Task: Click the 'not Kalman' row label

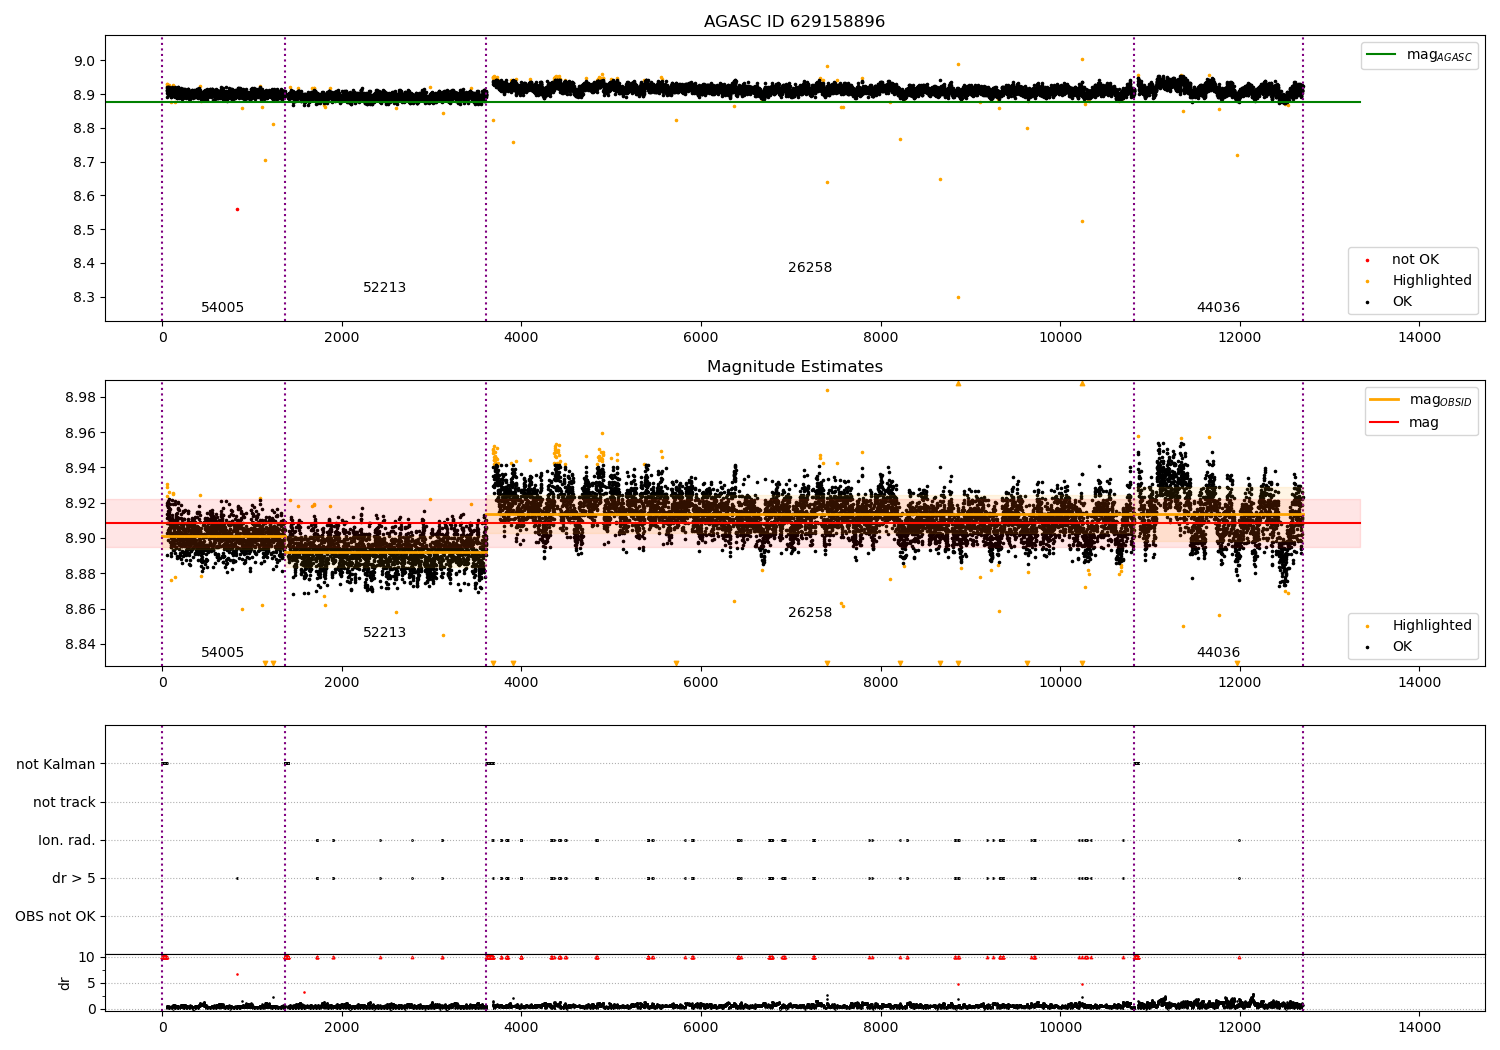Action: [56, 765]
